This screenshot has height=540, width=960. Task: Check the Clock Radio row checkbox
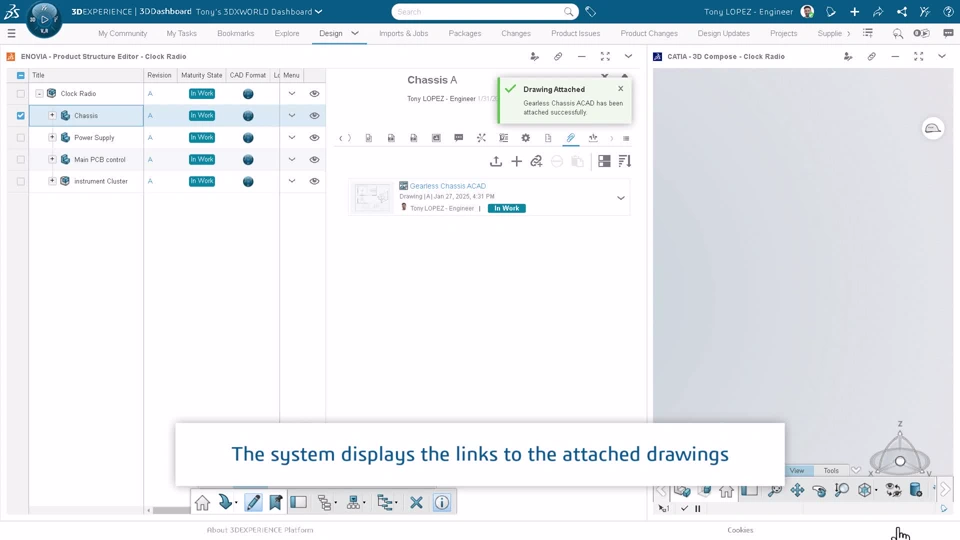[21, 94]
